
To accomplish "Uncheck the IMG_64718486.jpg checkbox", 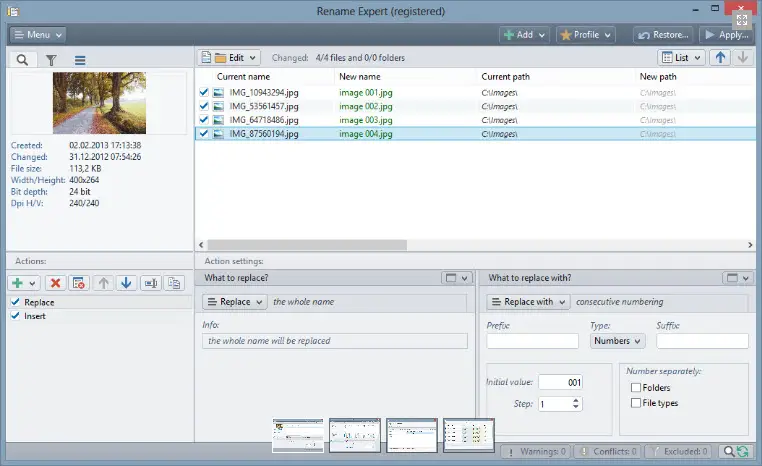I will click(204, 119).
